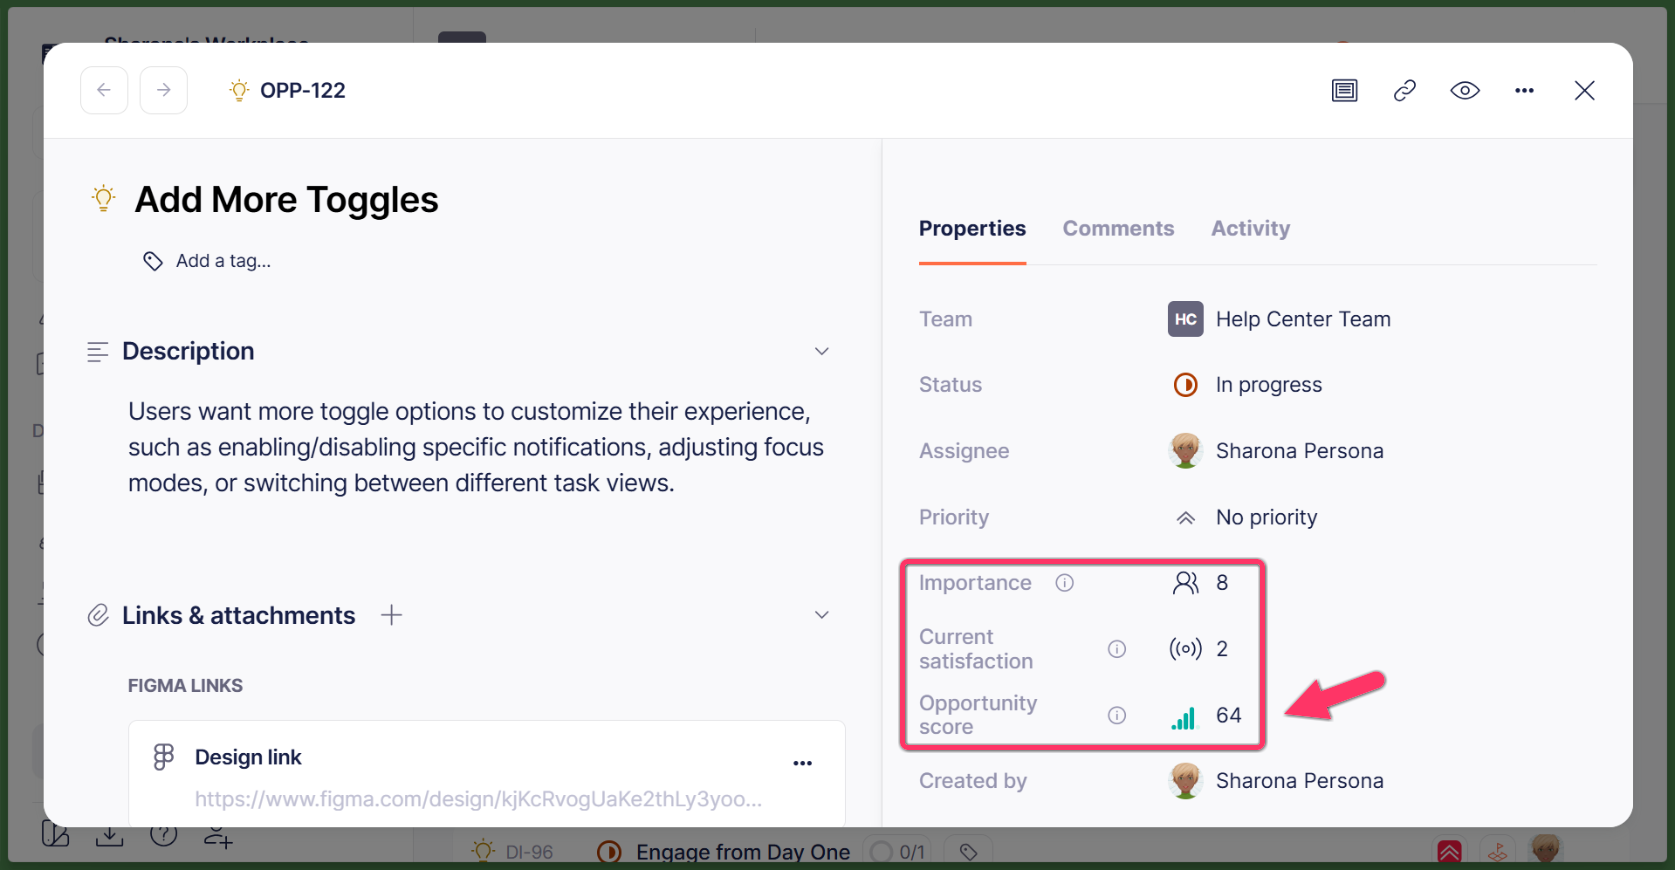Switch to the Comments tab
This screenshot has width=1675, height=870.
point(1118,229)
